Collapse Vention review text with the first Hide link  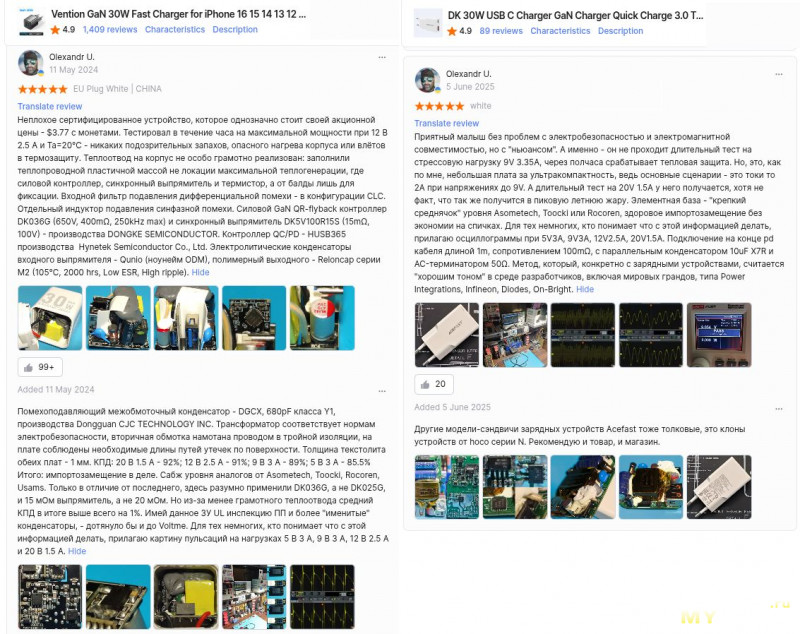201,272
